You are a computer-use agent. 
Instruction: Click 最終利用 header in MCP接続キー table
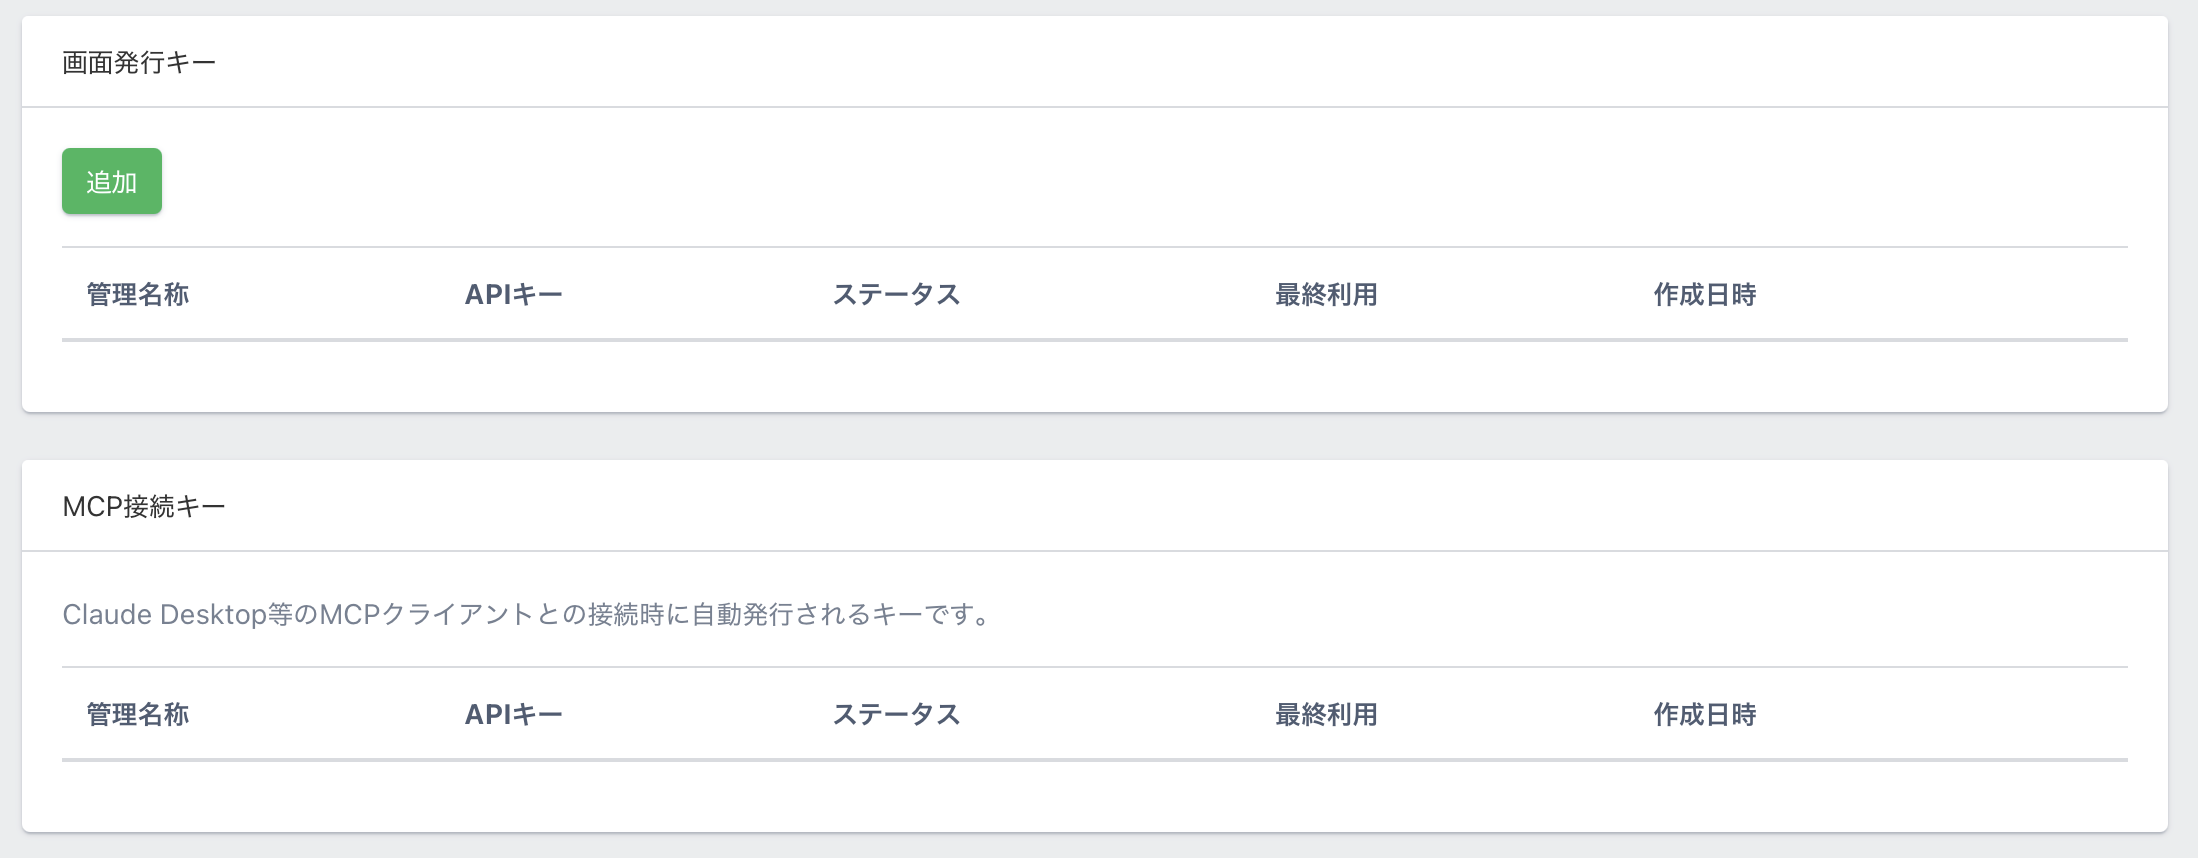pos(1326,714)
